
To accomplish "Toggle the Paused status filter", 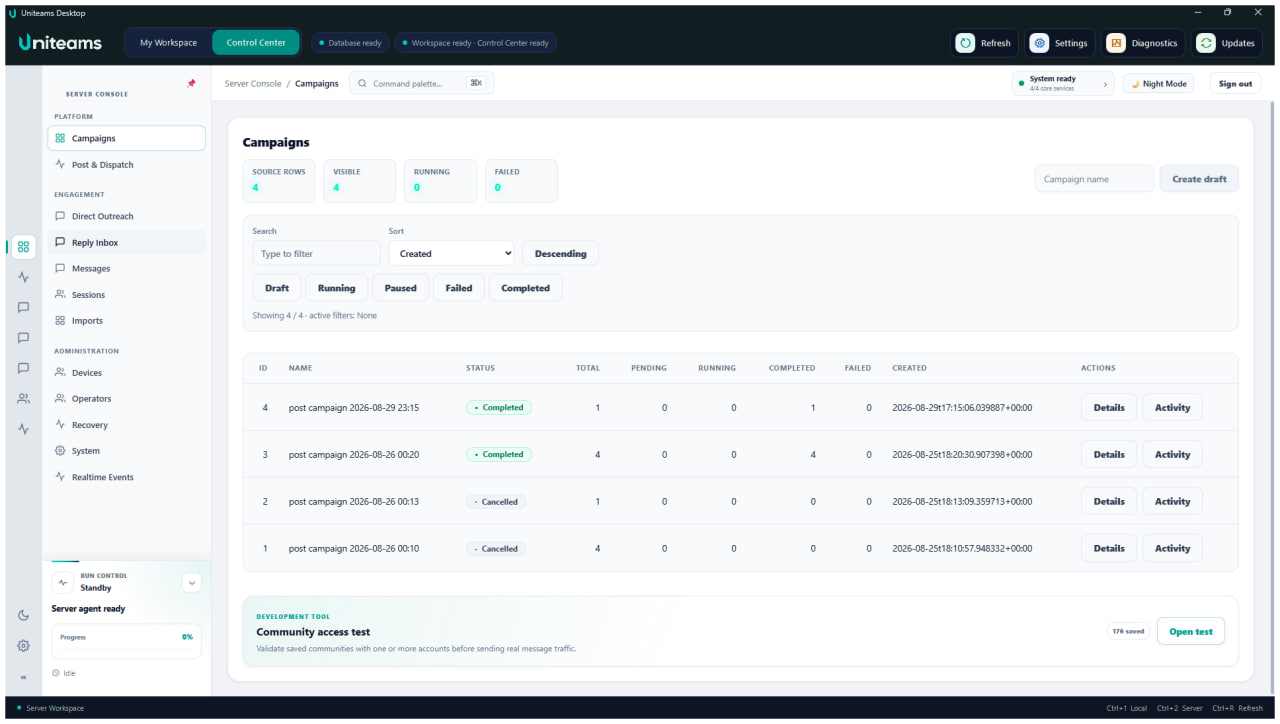I will 400,288.
